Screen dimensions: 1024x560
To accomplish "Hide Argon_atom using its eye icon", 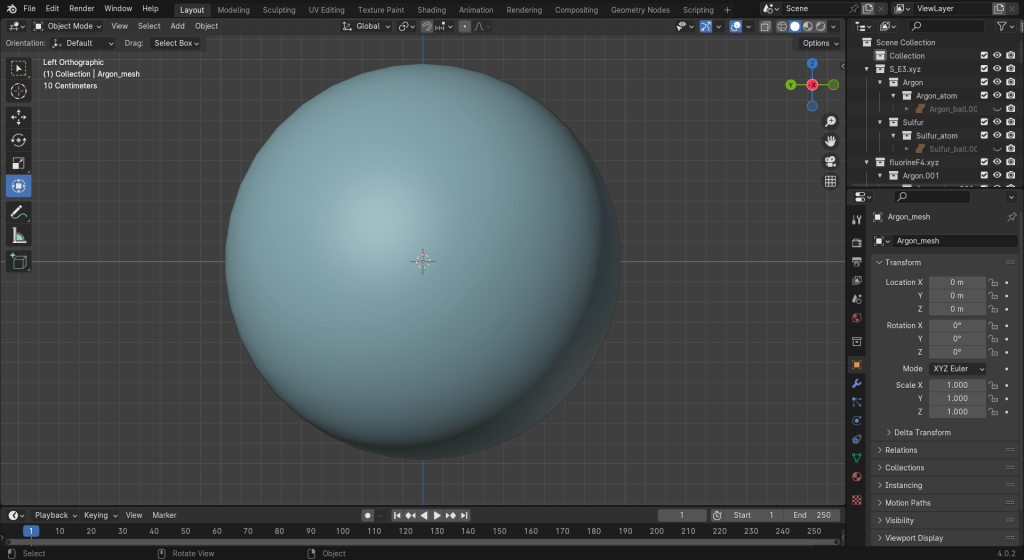I will coord(997,96).
